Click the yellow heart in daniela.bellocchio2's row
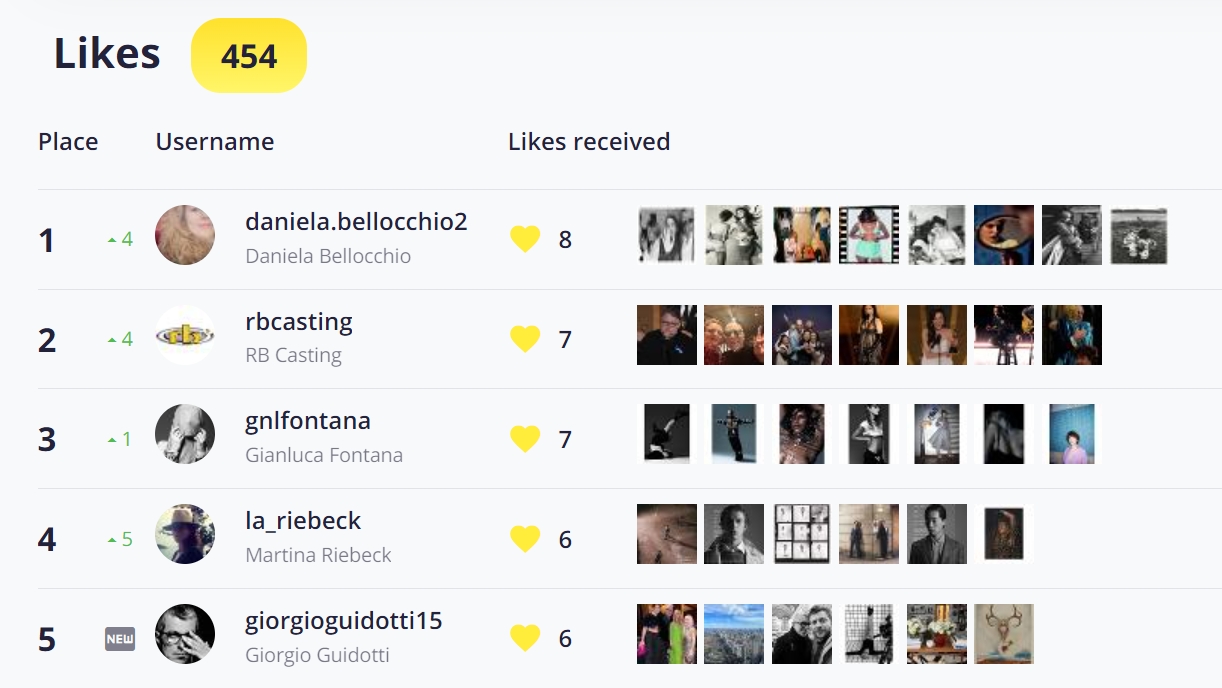Viewport: 1222px width, 688px height. 525,239
